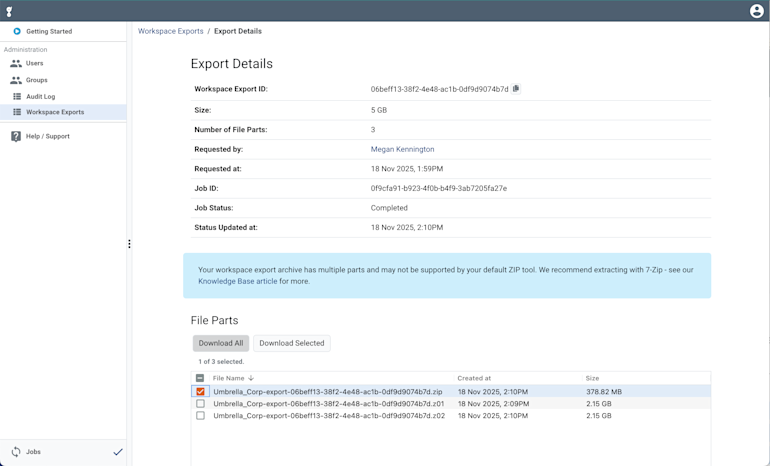This screenshot has height=466, width=770.
Task: Toggle the select-all header checkbox
Action: click(200, 378)
